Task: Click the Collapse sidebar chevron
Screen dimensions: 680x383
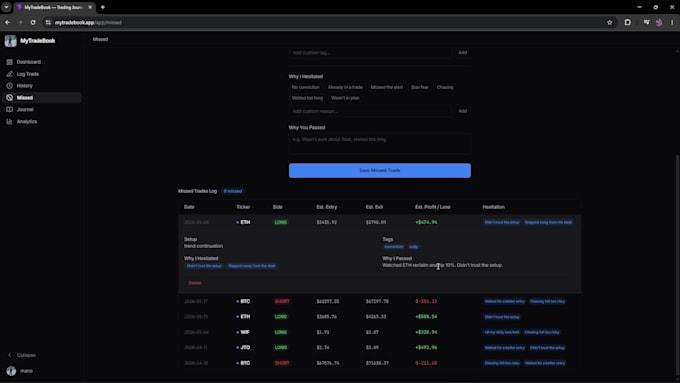Action: coord(10,355)
